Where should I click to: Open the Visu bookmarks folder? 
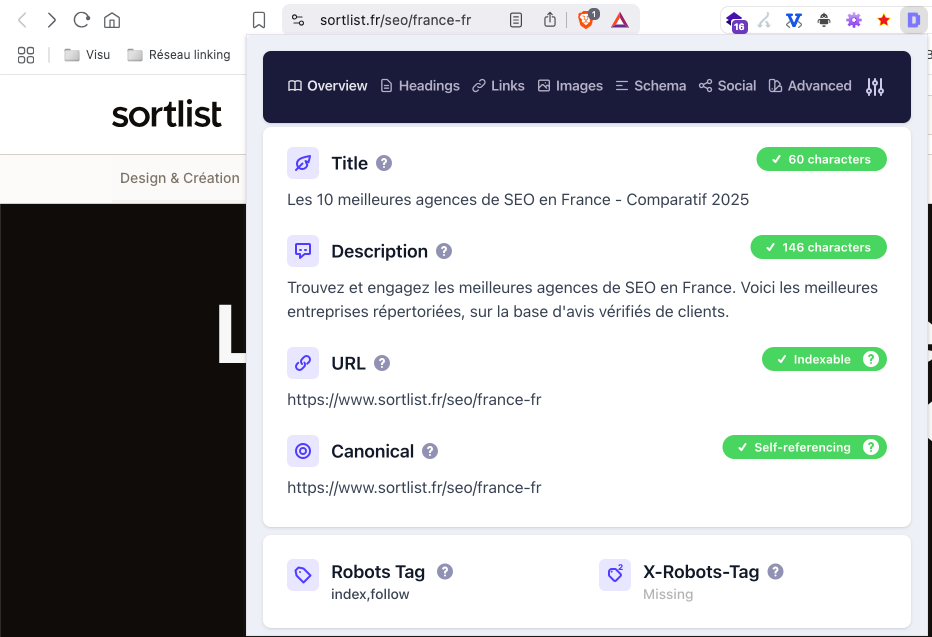point(87,55)
